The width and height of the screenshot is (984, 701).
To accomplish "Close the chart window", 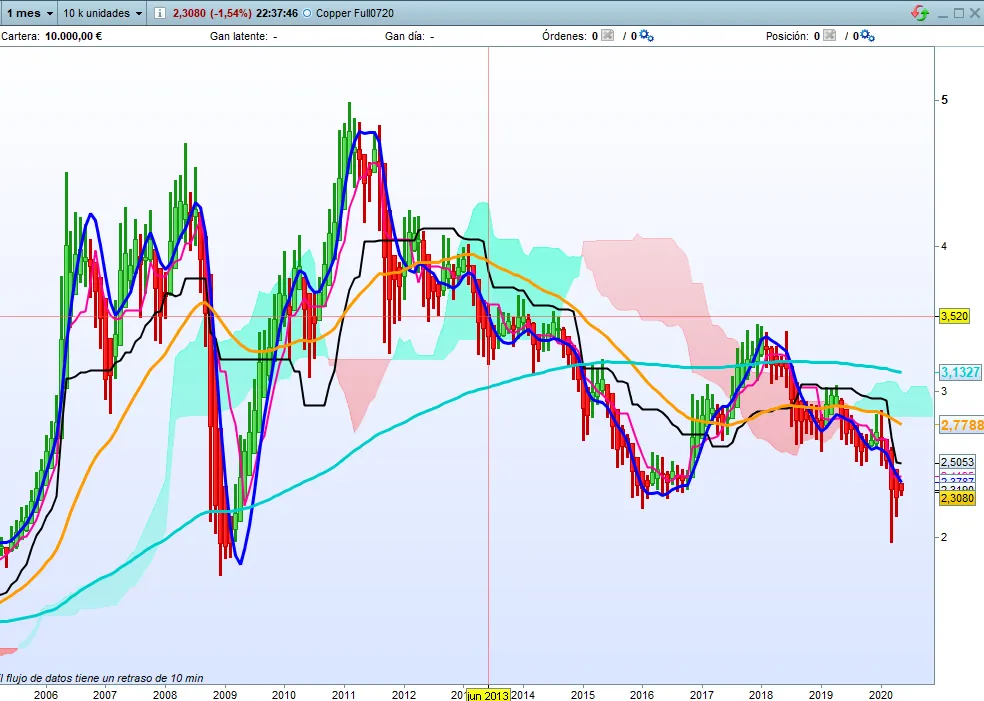I will [975, 13].
